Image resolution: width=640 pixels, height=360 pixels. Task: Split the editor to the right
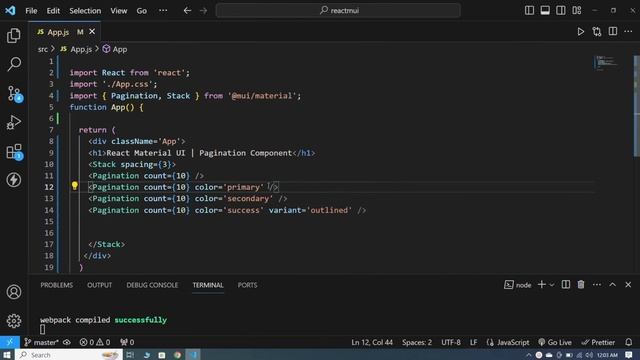613,31
